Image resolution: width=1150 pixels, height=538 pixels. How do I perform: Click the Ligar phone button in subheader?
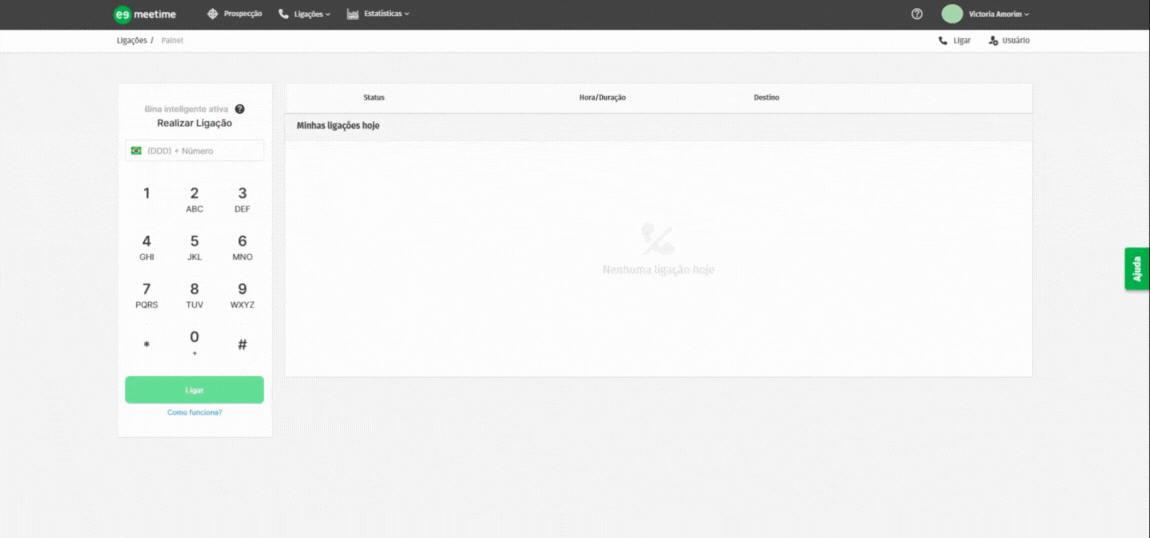(955, 40)
